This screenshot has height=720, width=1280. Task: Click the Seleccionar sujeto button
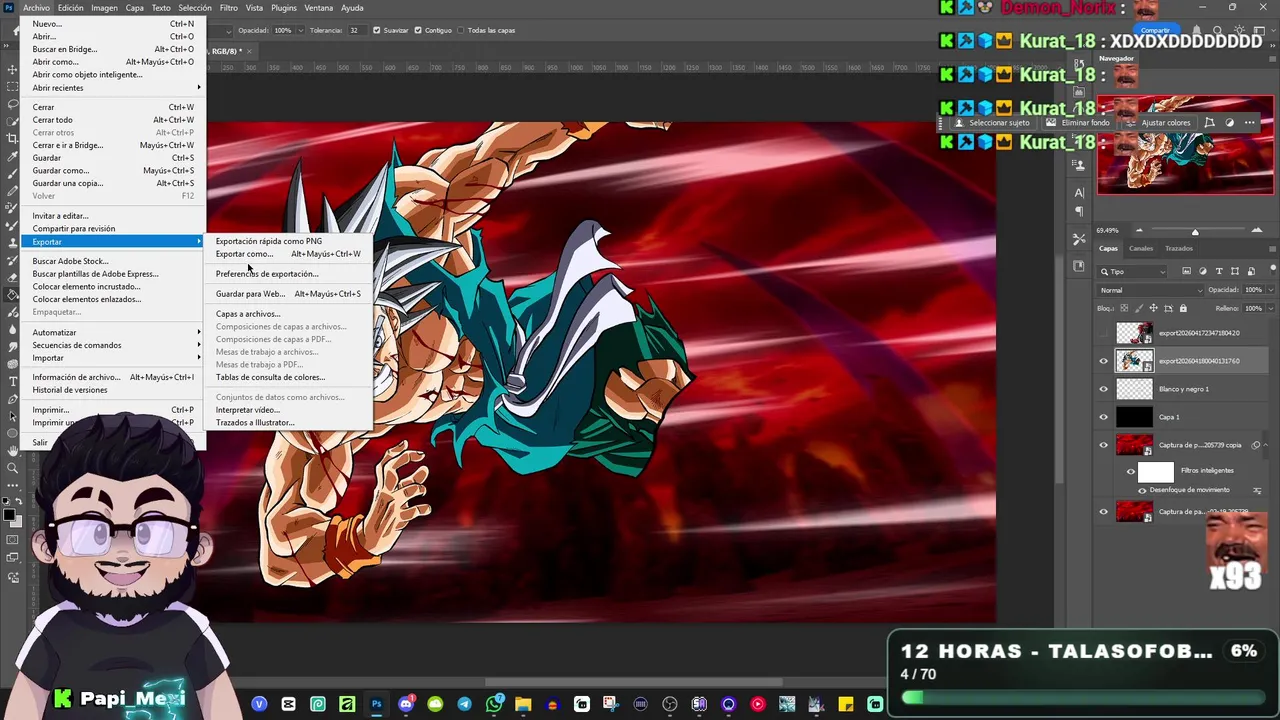(992, 123)
